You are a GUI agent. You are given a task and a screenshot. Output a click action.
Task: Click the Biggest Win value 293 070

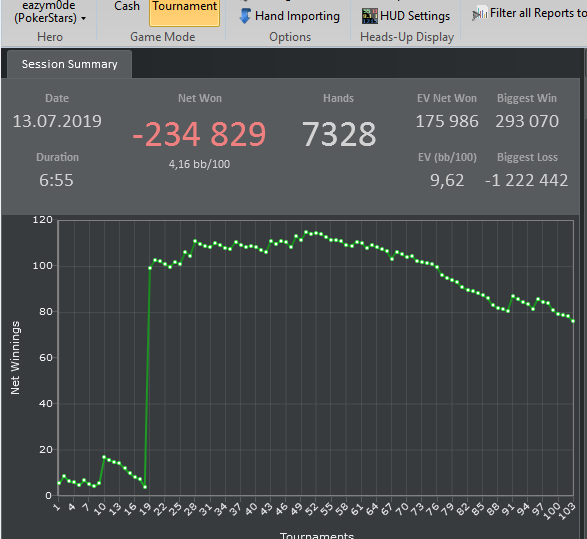[x=527, y=121]
